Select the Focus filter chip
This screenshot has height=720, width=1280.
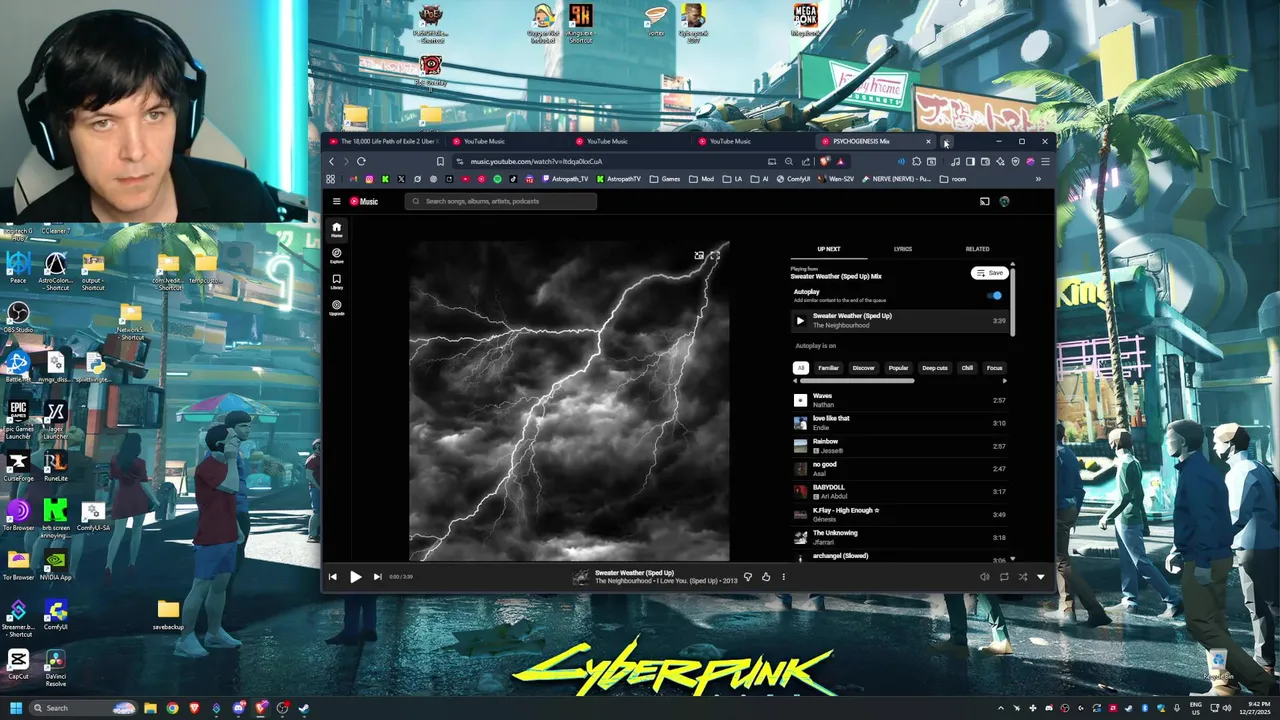tap(994, 368)
